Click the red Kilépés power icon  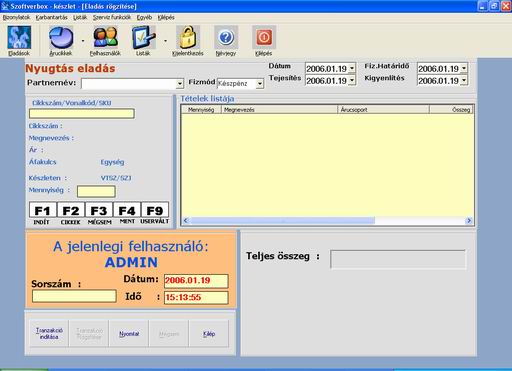[x=264, y=38]
